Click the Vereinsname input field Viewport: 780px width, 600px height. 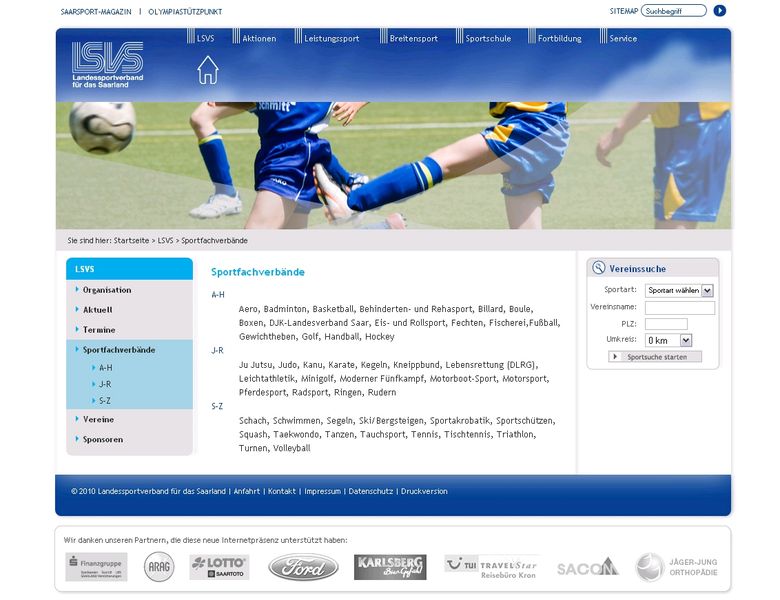[x=680, y=308]
